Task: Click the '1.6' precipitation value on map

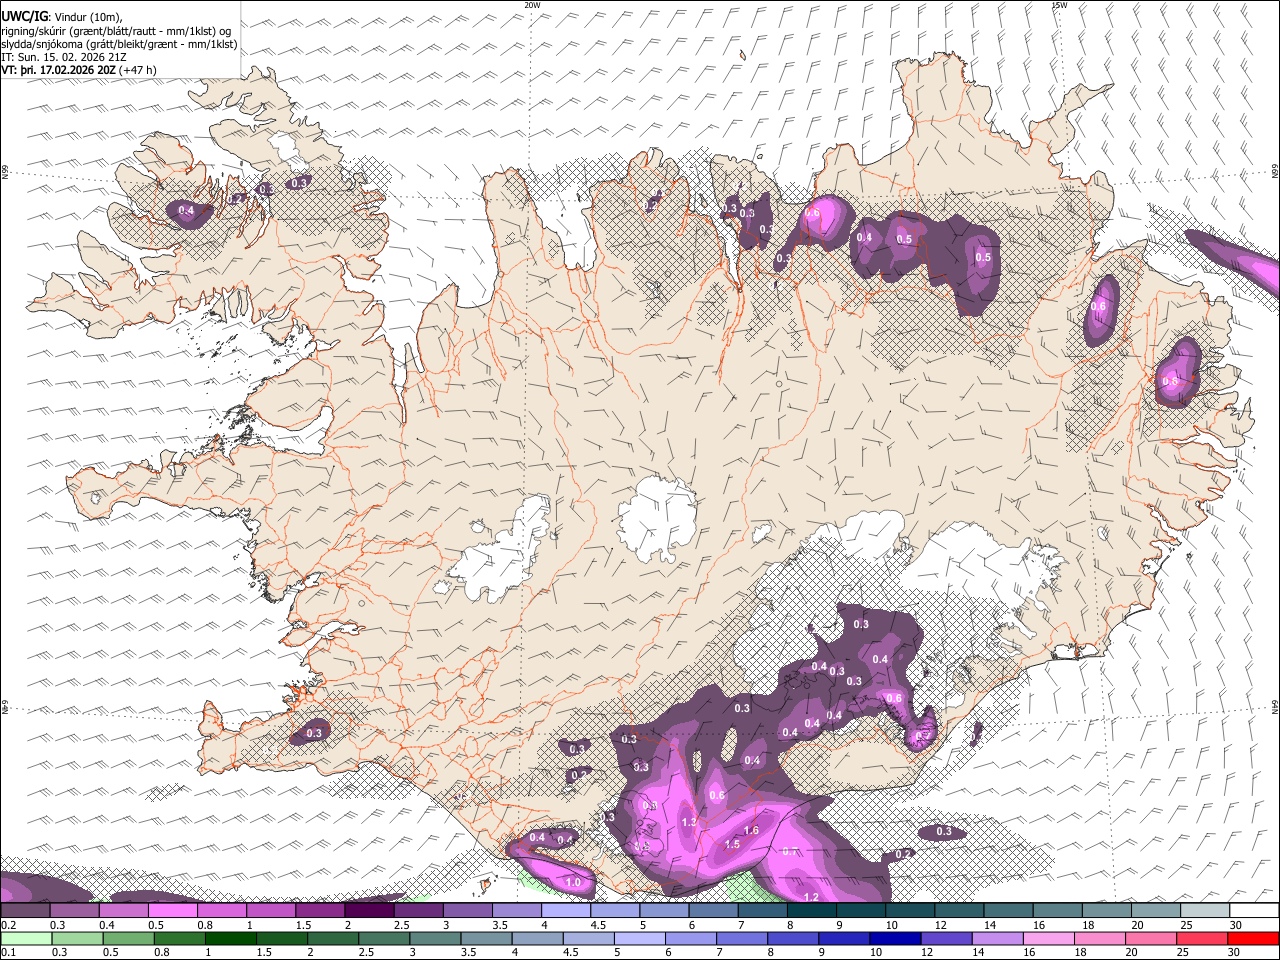Action: 752,830
